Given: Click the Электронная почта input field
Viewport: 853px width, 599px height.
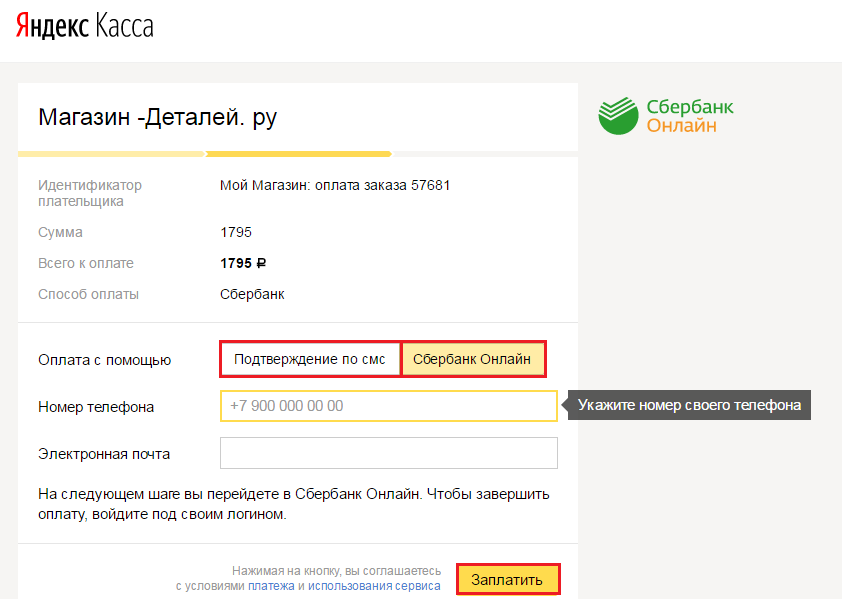Looking at the screenshot, I should [x=388, y=453].
